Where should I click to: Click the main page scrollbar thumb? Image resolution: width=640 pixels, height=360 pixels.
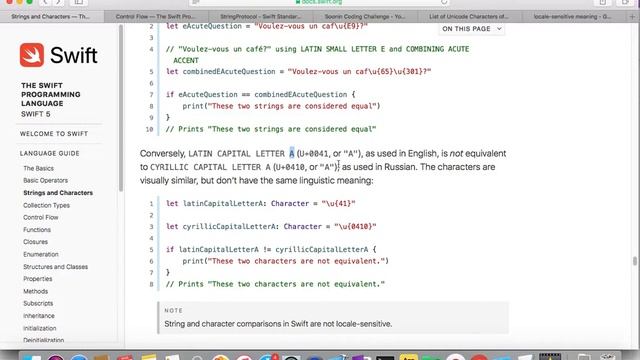tap(635, 260)
